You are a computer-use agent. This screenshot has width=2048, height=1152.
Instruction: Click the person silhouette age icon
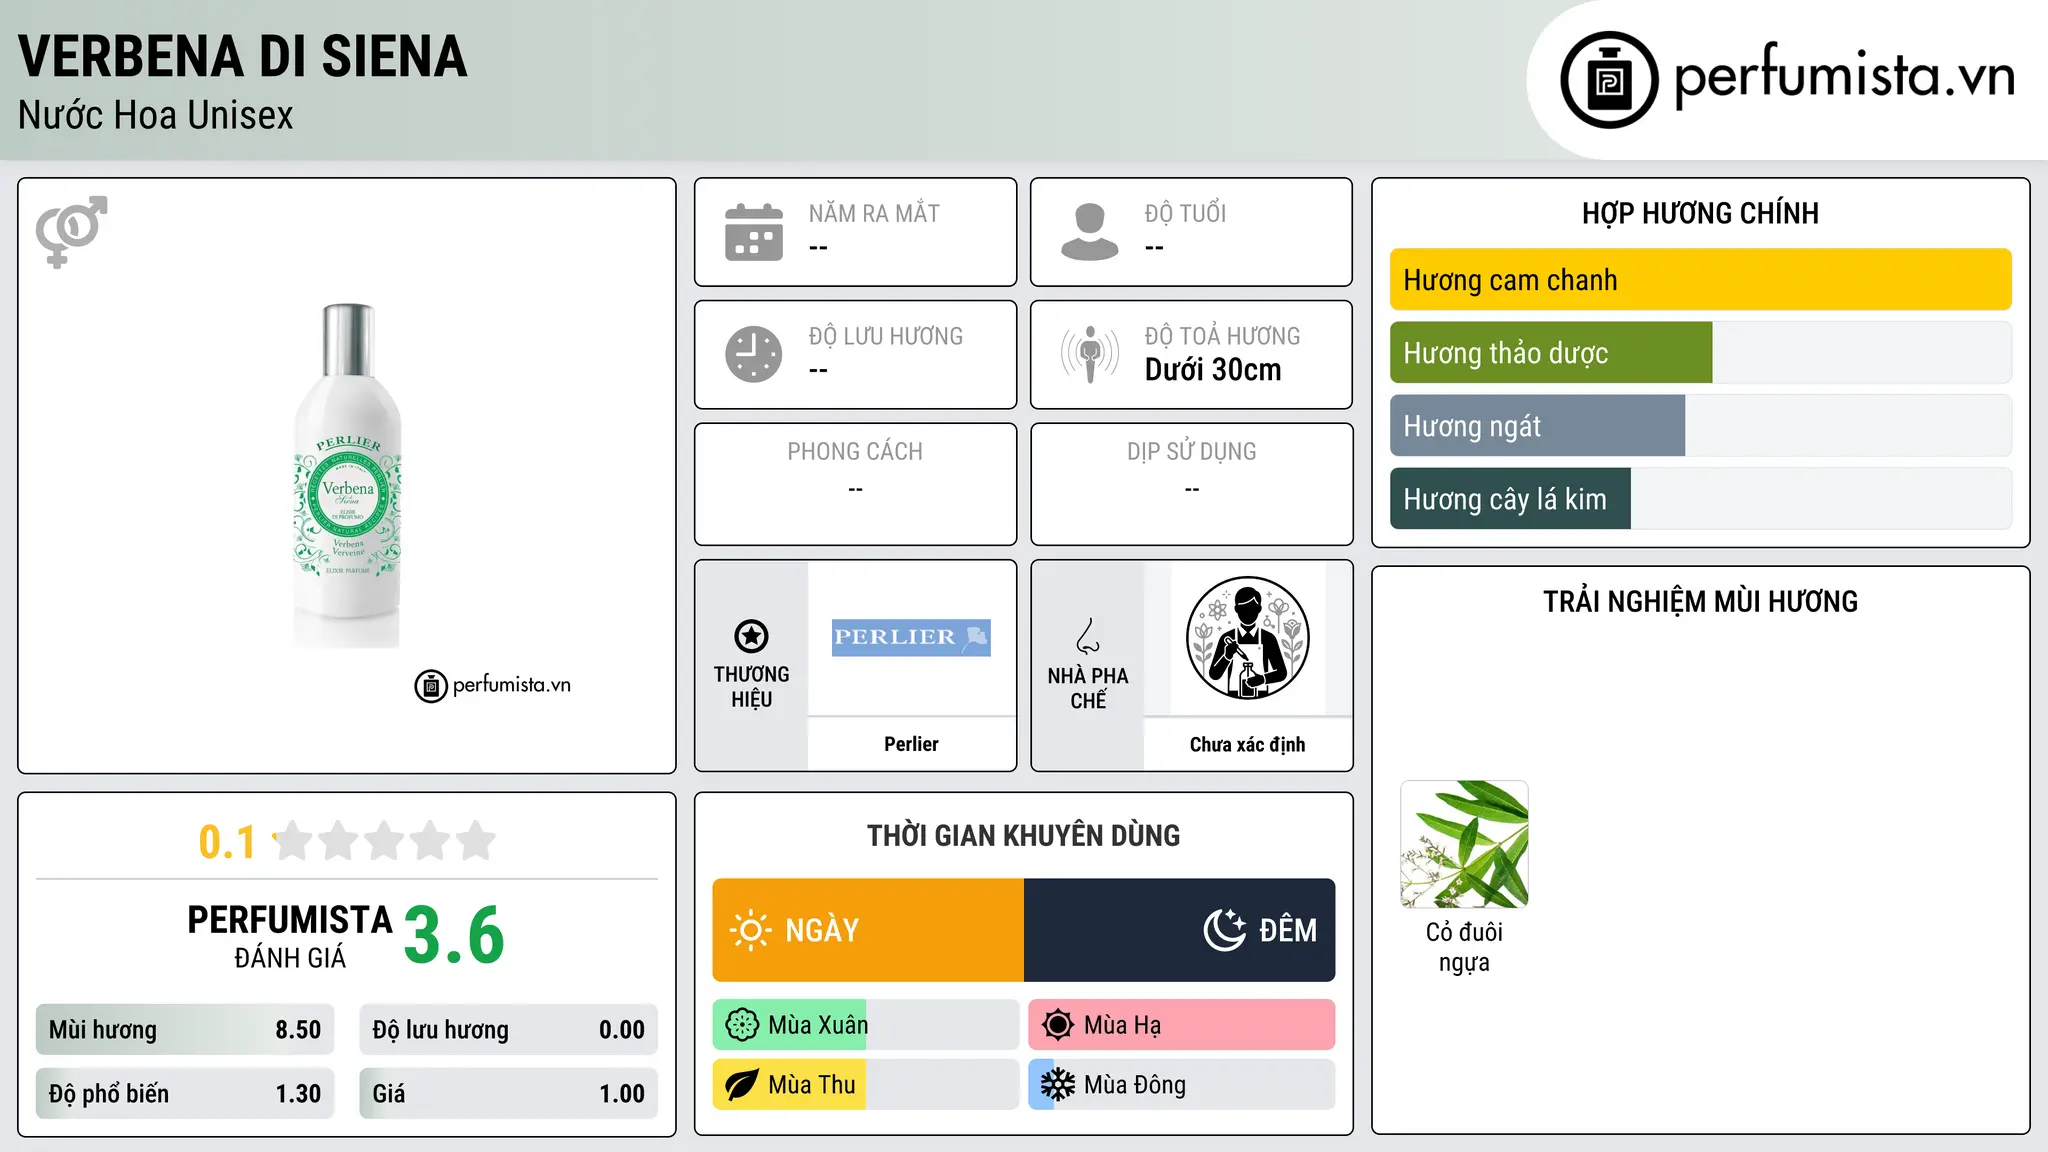coord(1089,232)
